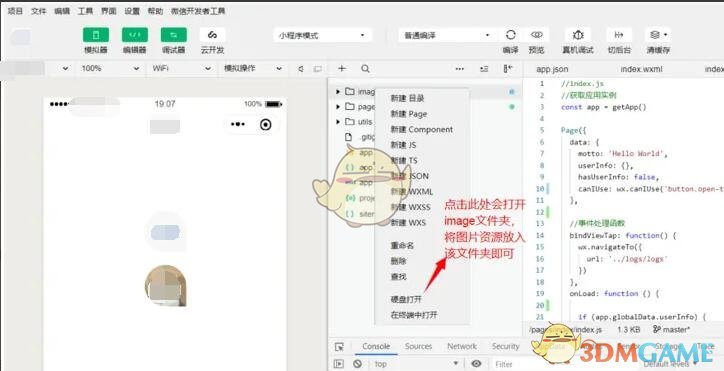Screen dimensions: 724x371
Task: Open the WiFi network dropdown
Action: click(x=181, y=68)
